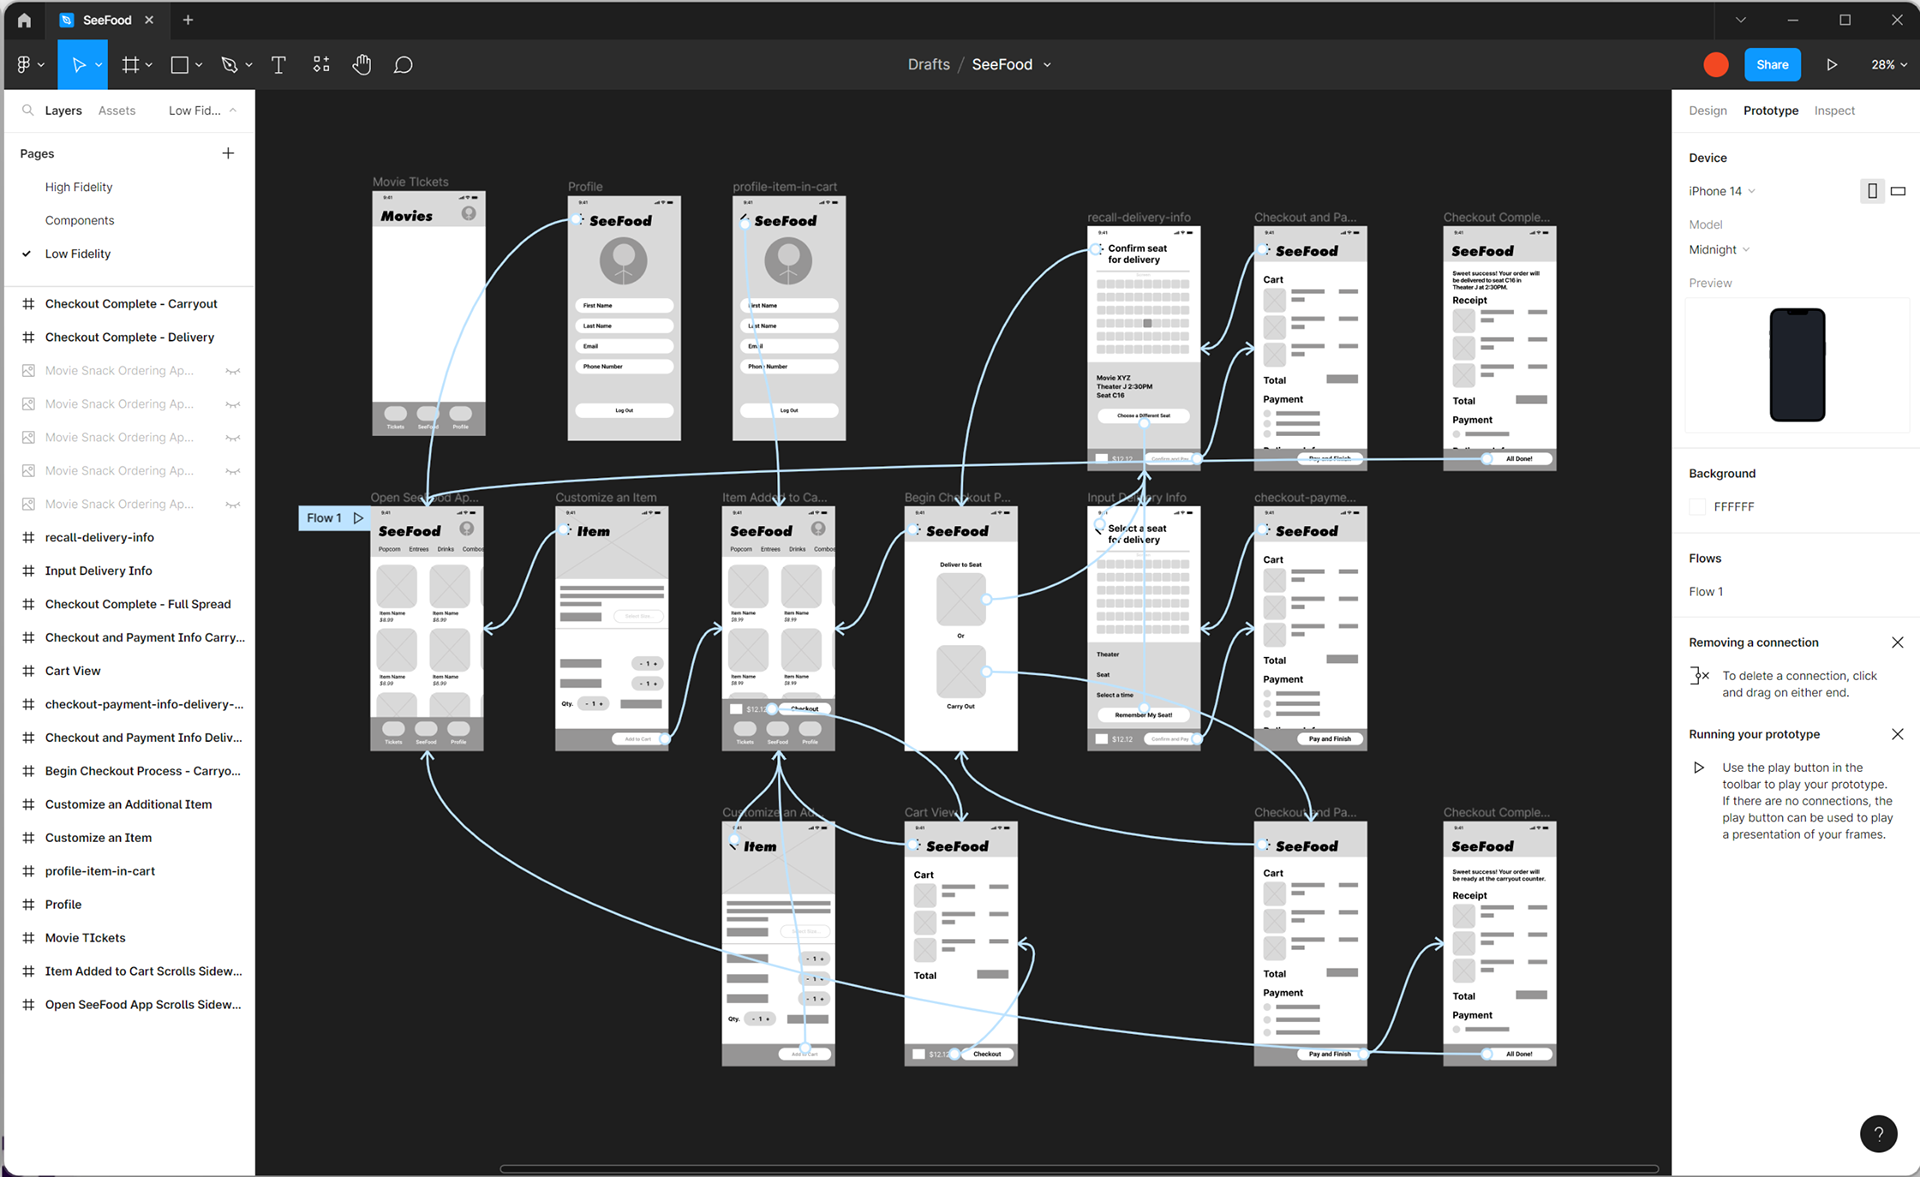Select portrait device orientation

point(1872,191)
